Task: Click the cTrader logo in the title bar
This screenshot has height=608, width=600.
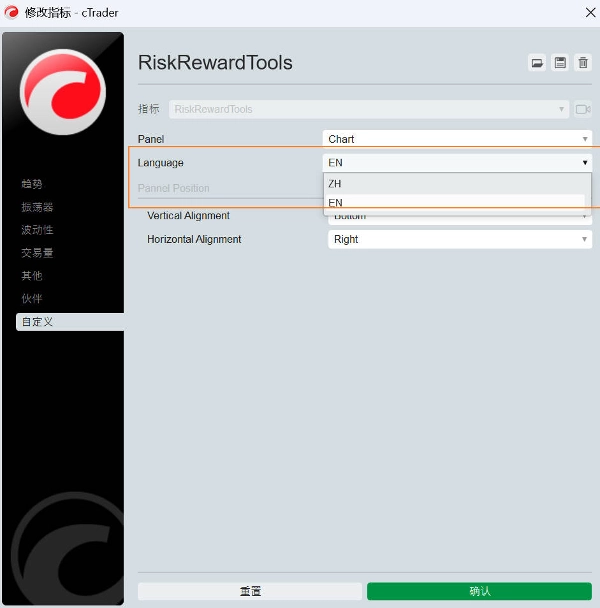Action: pyautogui.click(x=11, y=12)
